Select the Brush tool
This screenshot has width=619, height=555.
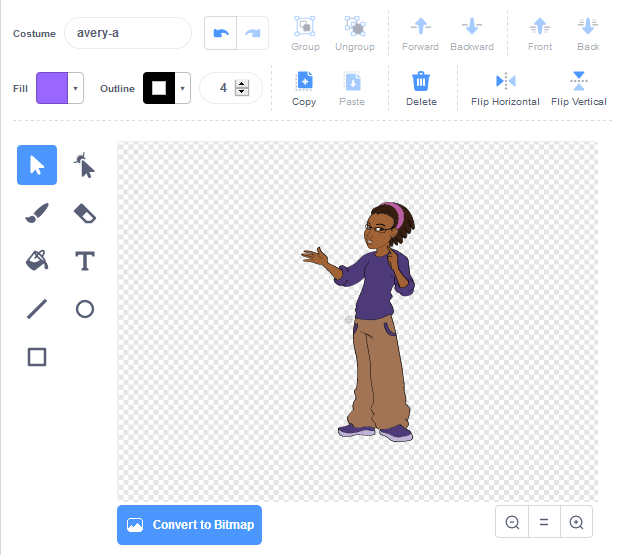point(37,213)
